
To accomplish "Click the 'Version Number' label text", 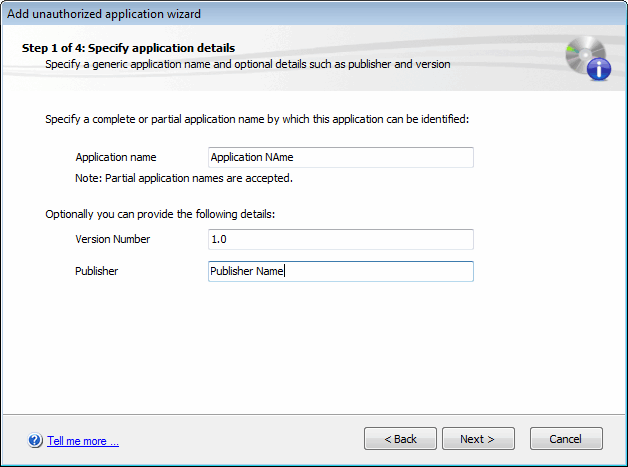I will [113, 239].
